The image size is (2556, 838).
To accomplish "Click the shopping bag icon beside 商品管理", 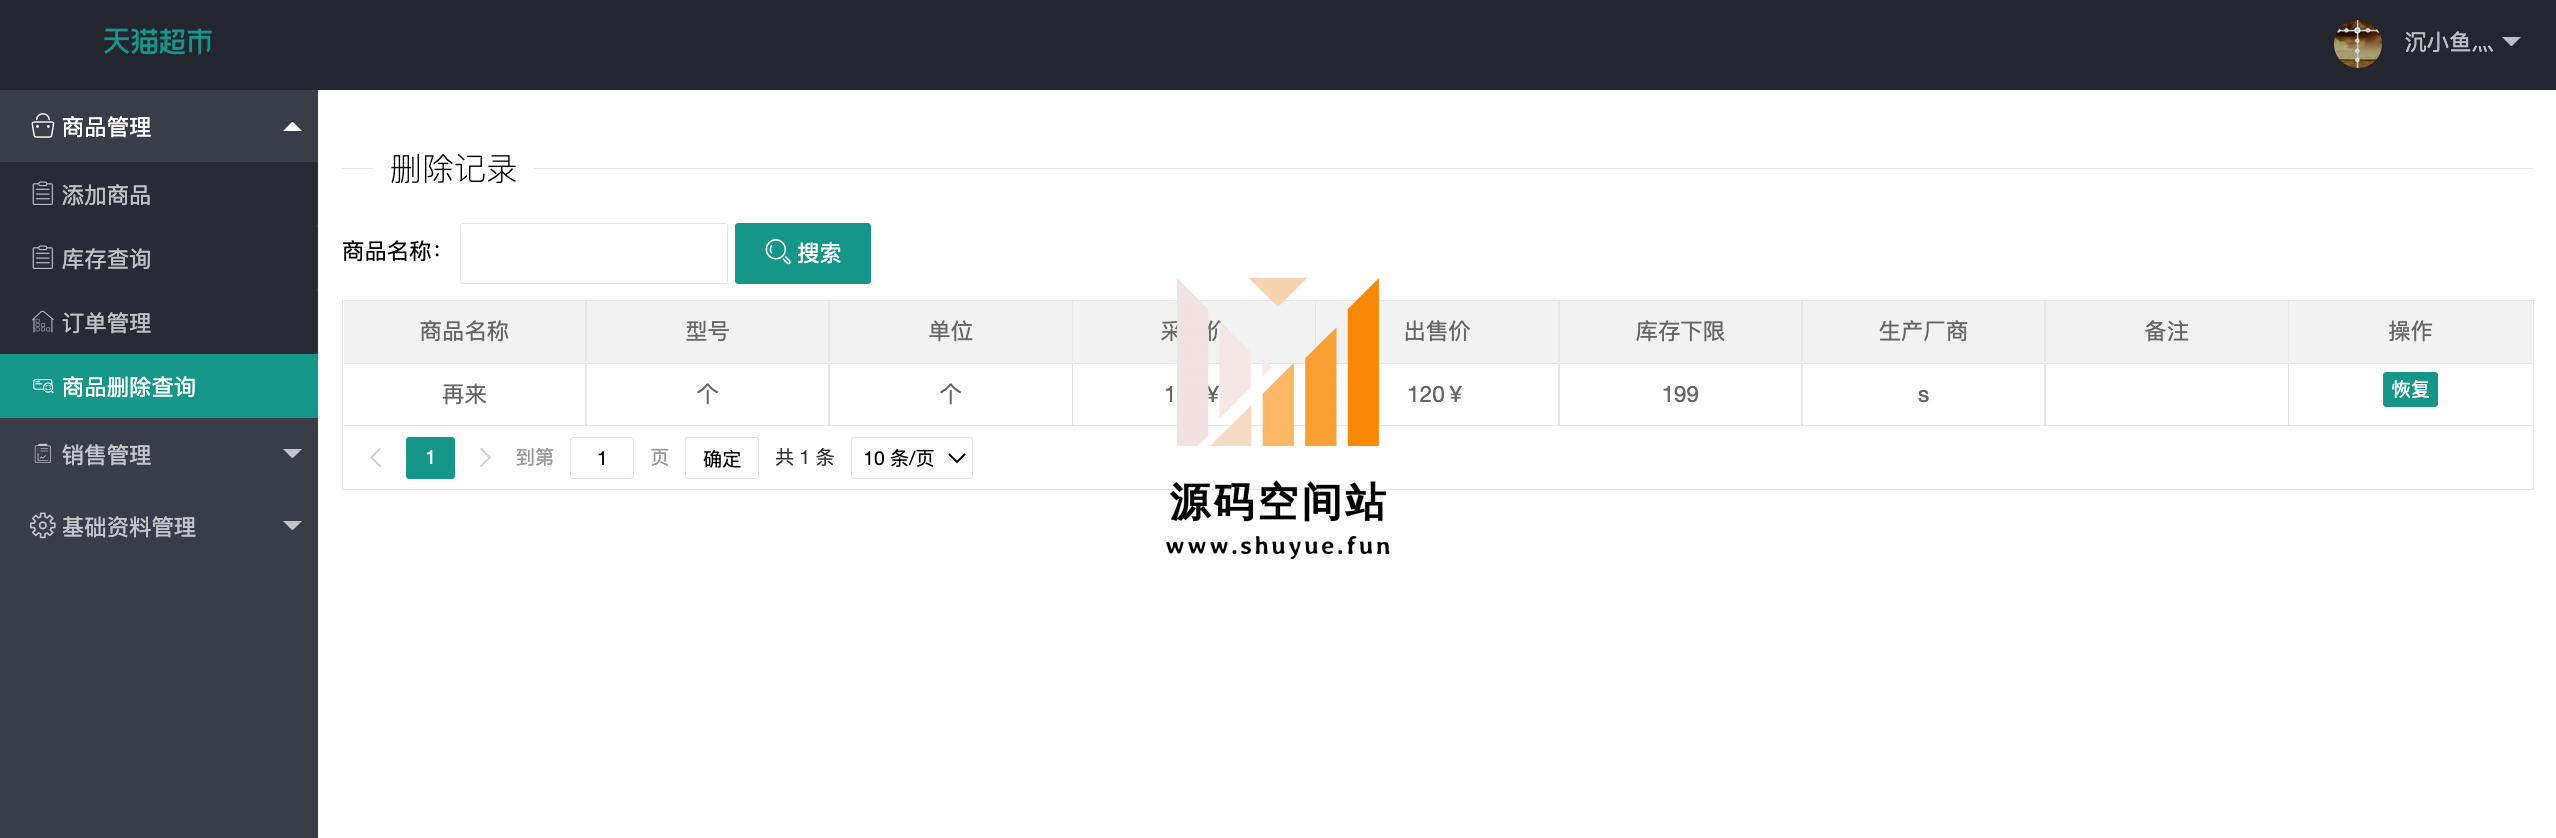I will click(42, 126).
